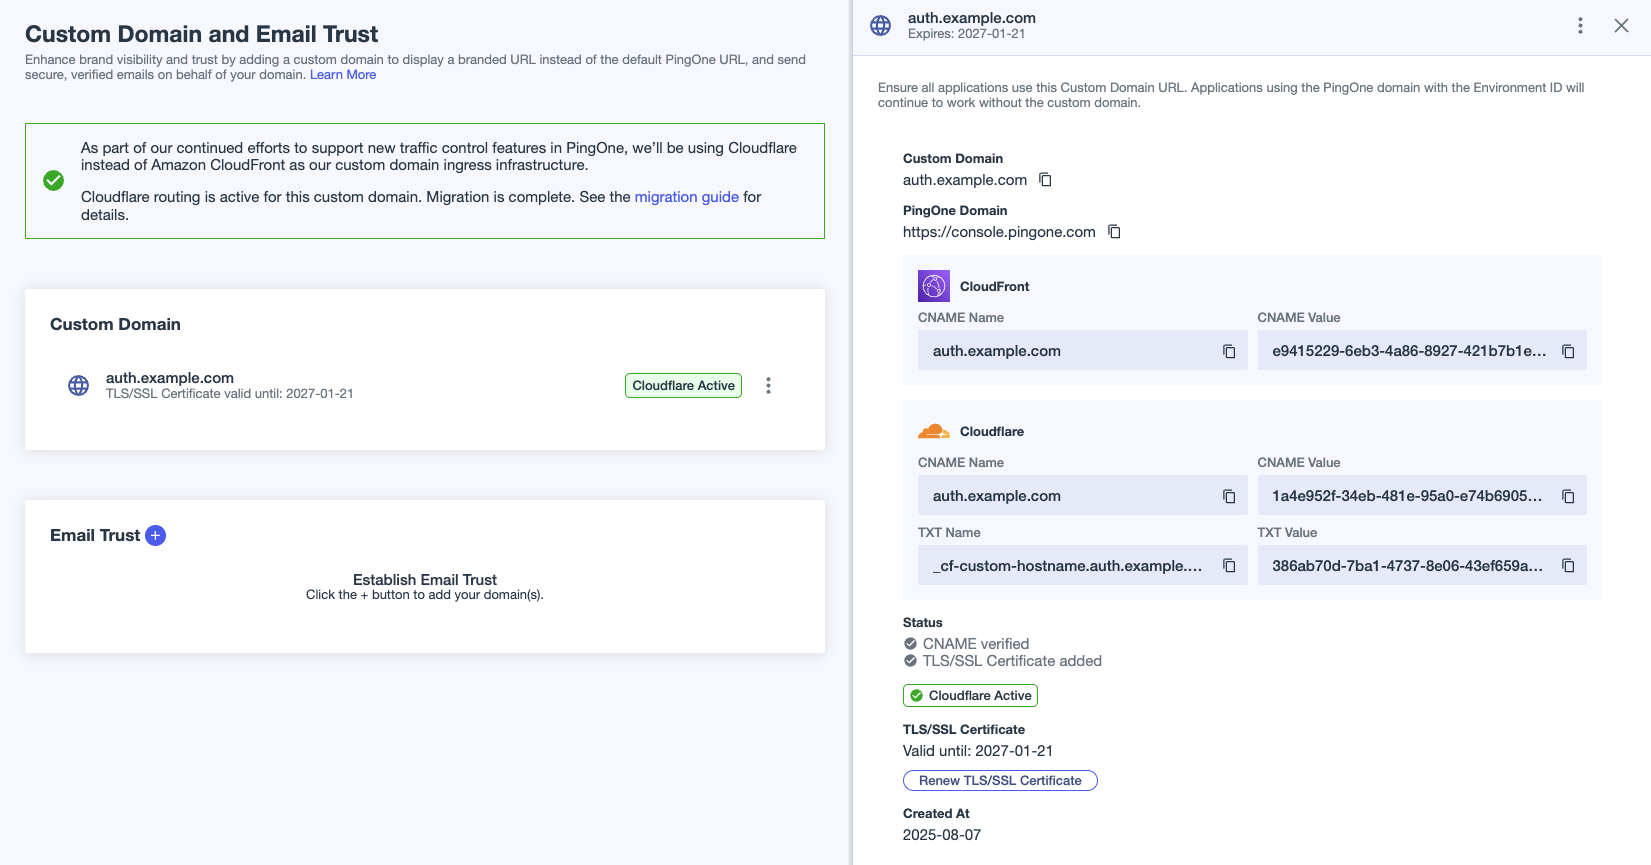This screenshot has width=1651, height=865.
Task: Click the TLS/SSL Certificate added check icon
Action: pyautogui.click(x=910, y=661)
